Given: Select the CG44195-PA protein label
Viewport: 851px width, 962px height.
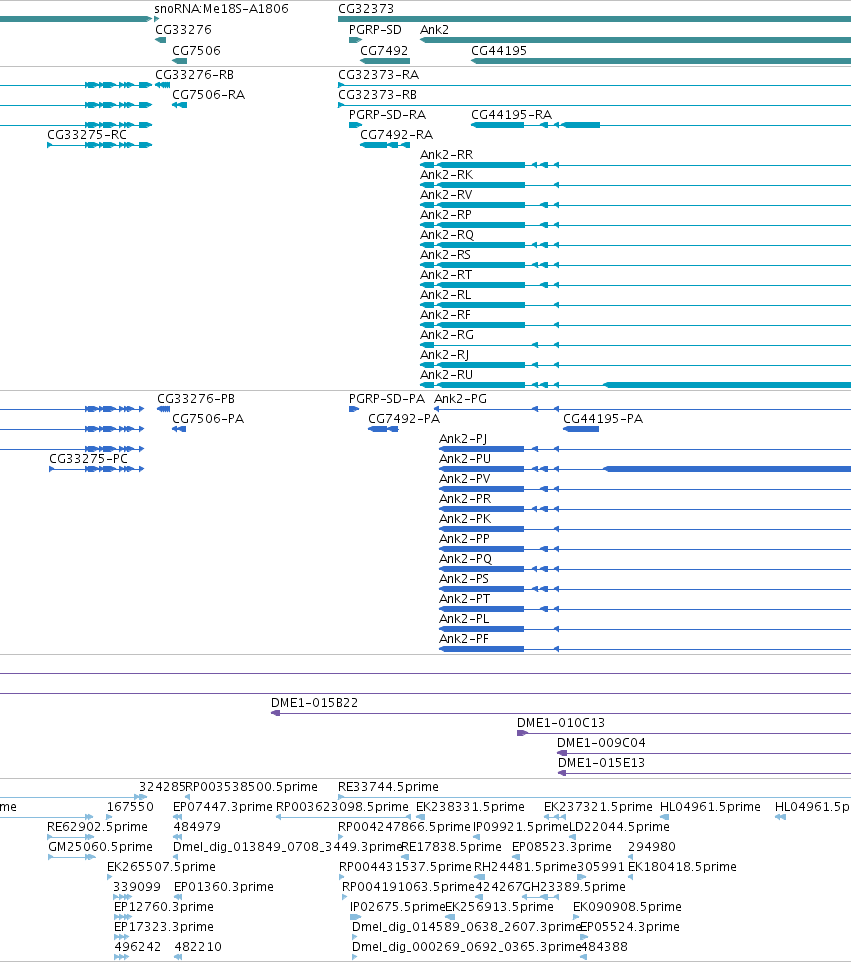Looking at the screenshot, I should [603, 418].
